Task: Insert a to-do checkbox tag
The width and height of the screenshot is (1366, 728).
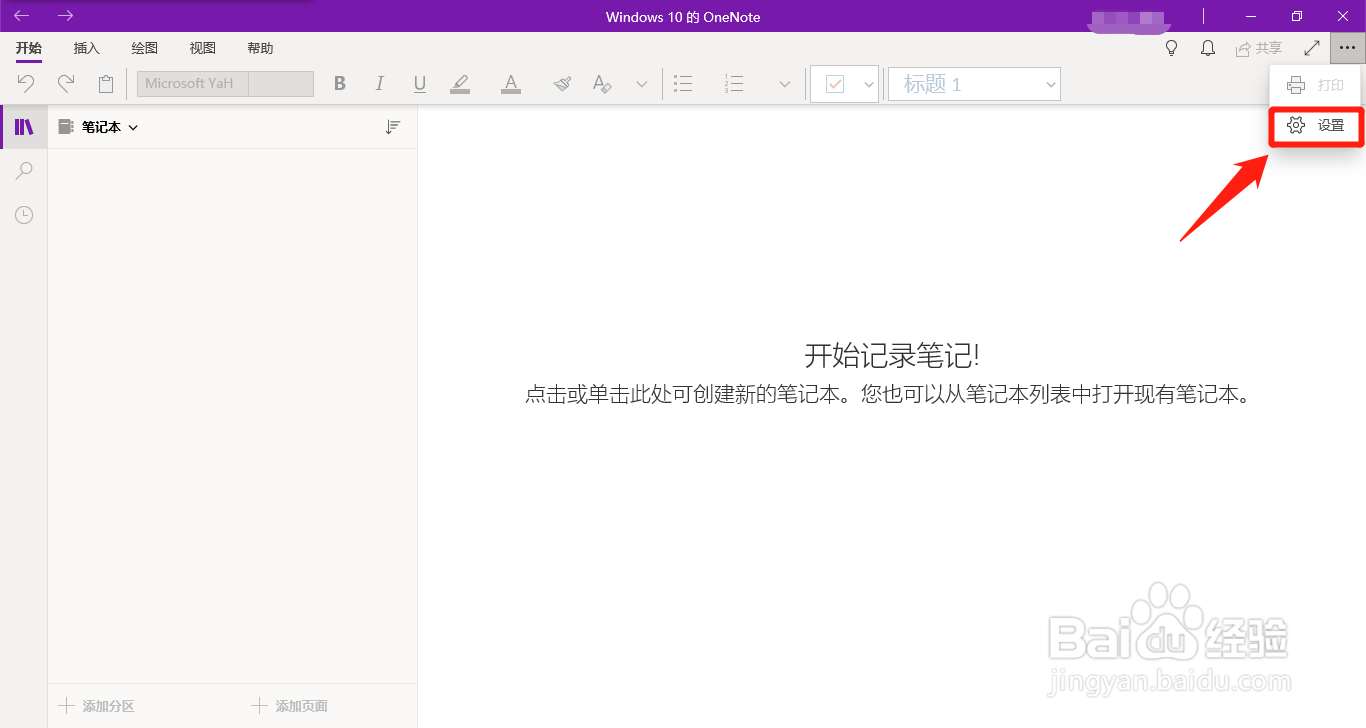Action: (x=834, y=85)
